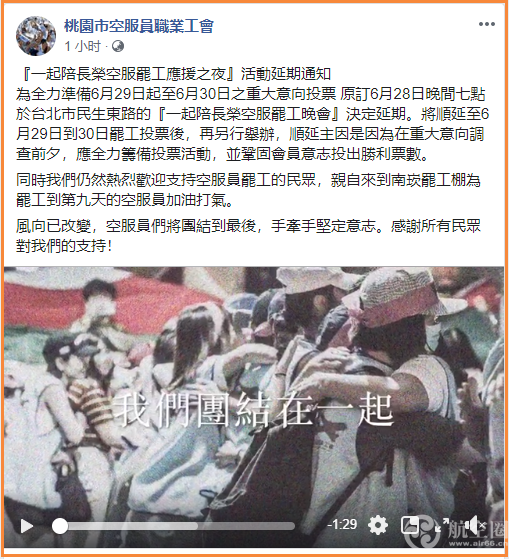509x559 pixels.
Task: Switch video to picture-in-picture mode
Action: [x=410, y=525]
